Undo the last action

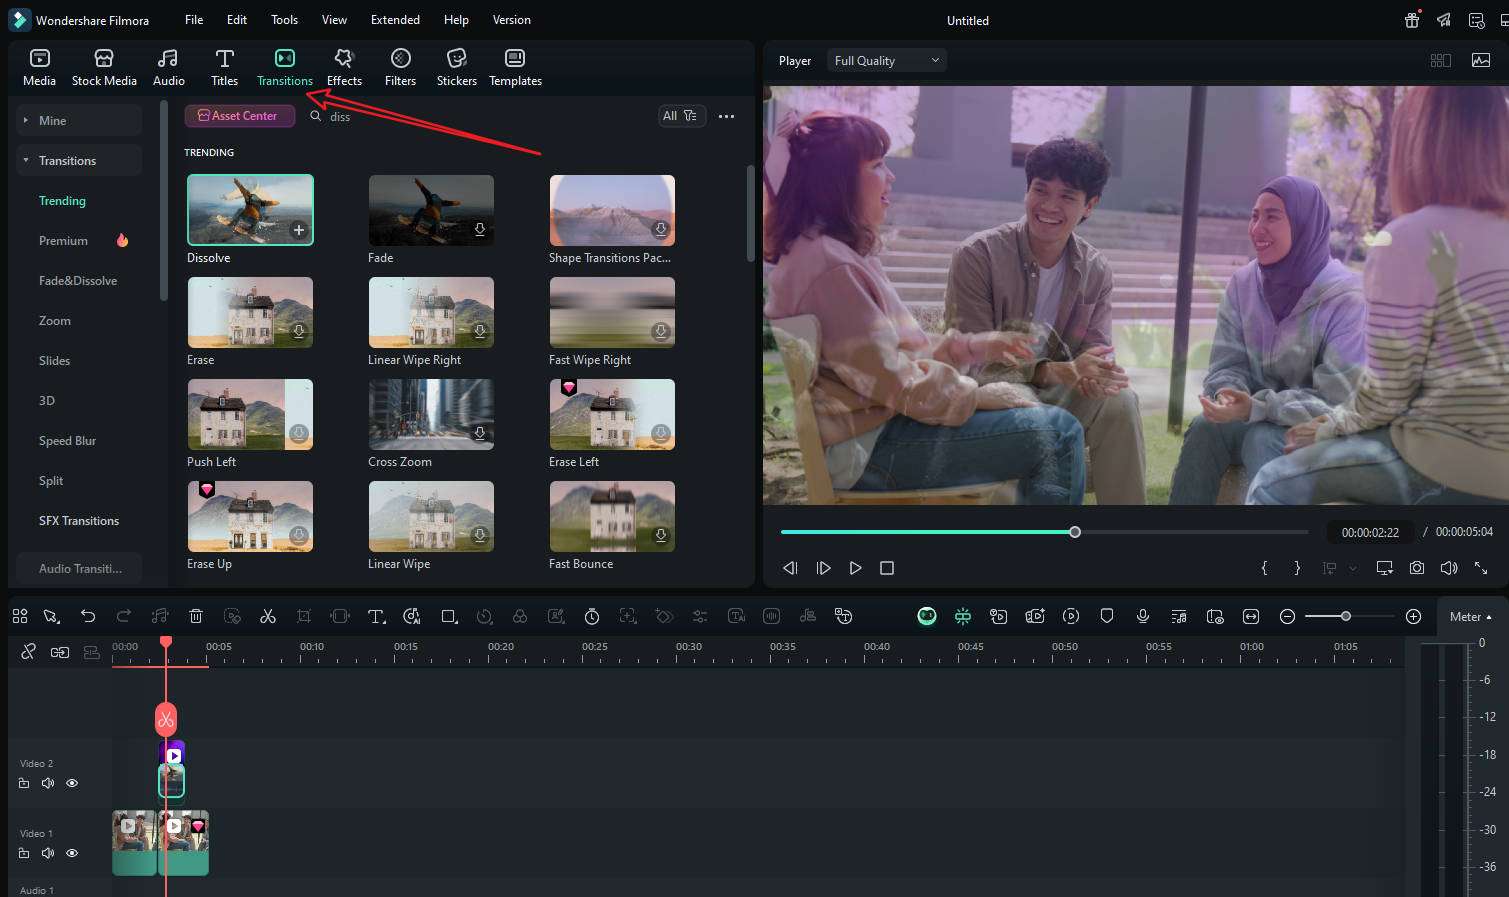88,616
